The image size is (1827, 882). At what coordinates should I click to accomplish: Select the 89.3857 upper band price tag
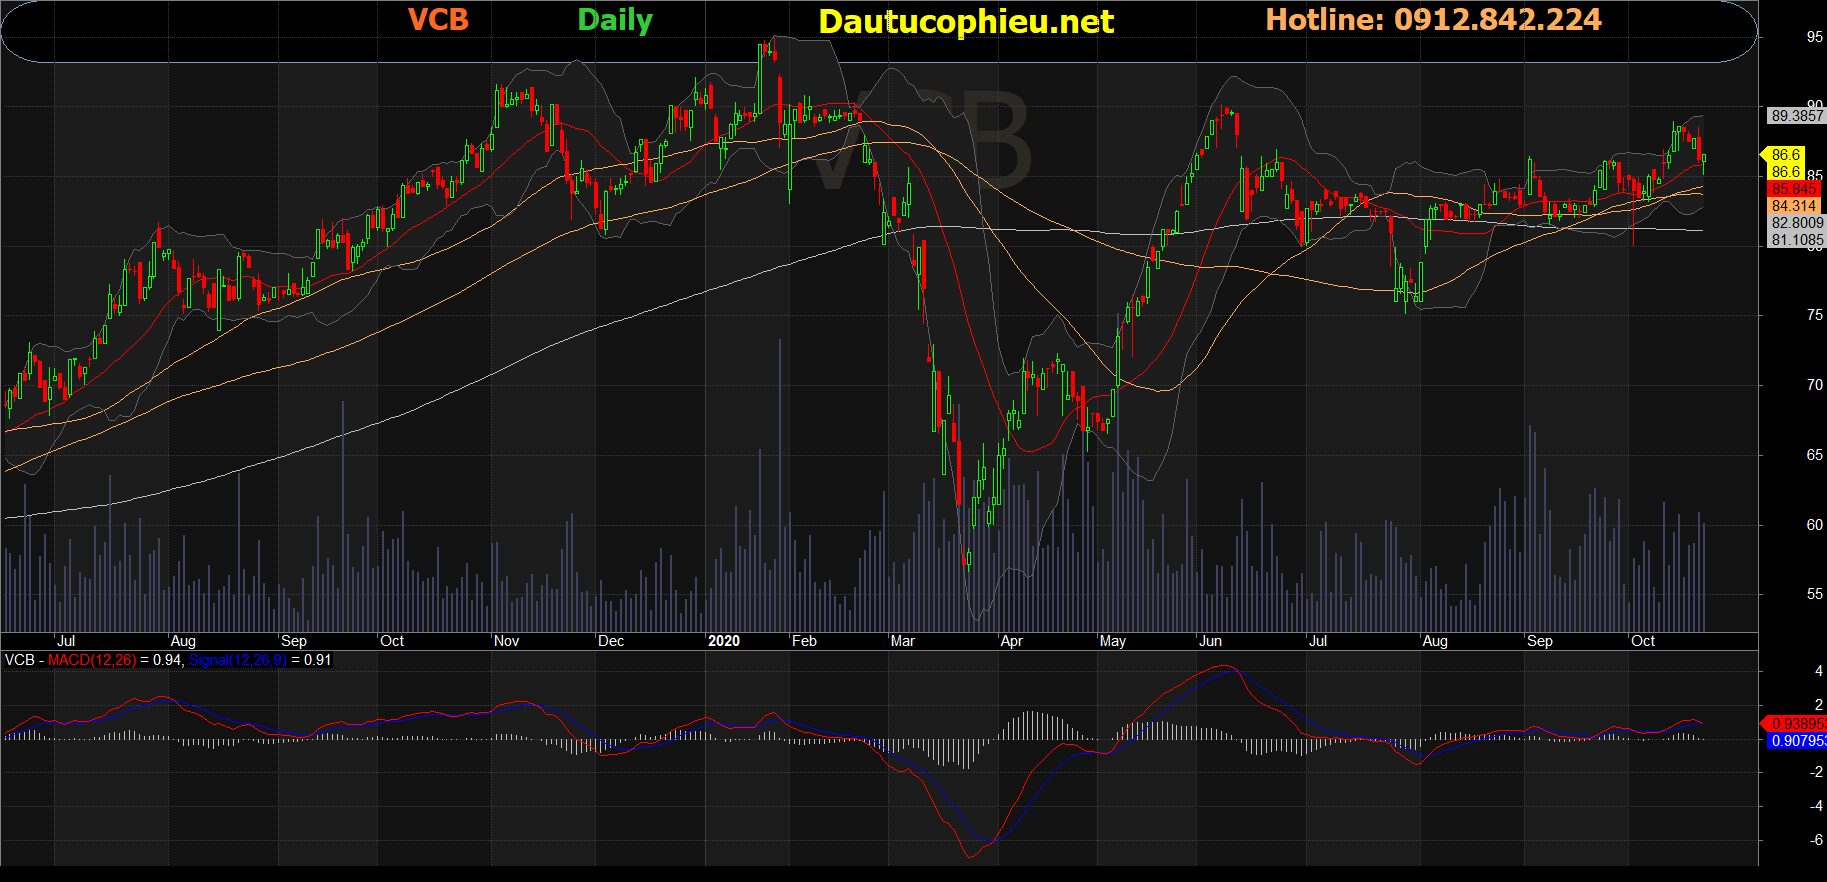1796,116
